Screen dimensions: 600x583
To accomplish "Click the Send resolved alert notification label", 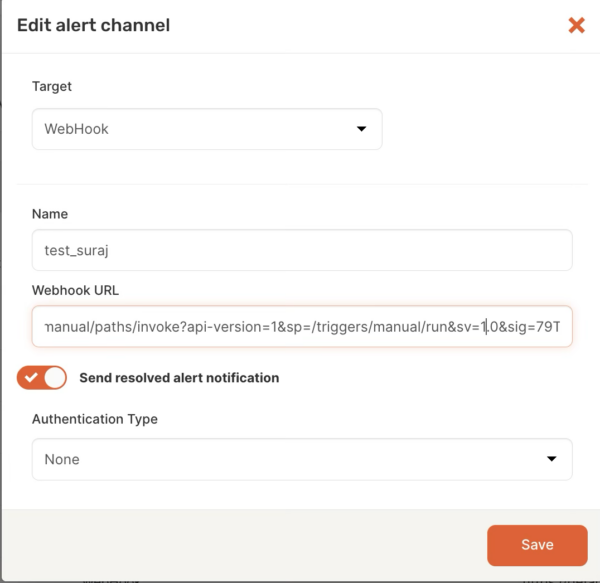I will tap(179, 378).
